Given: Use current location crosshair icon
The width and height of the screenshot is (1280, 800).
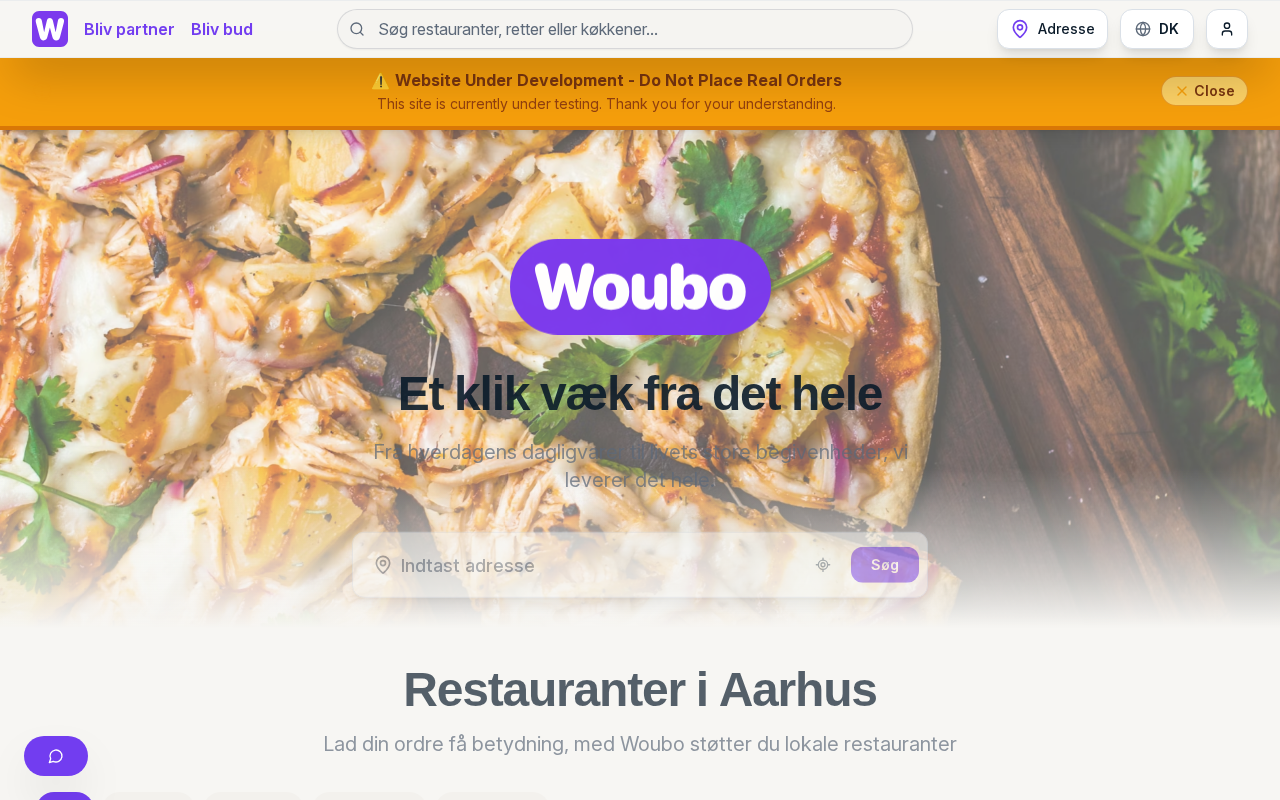Looking at the screenshot, I should (x=823, y=565).
